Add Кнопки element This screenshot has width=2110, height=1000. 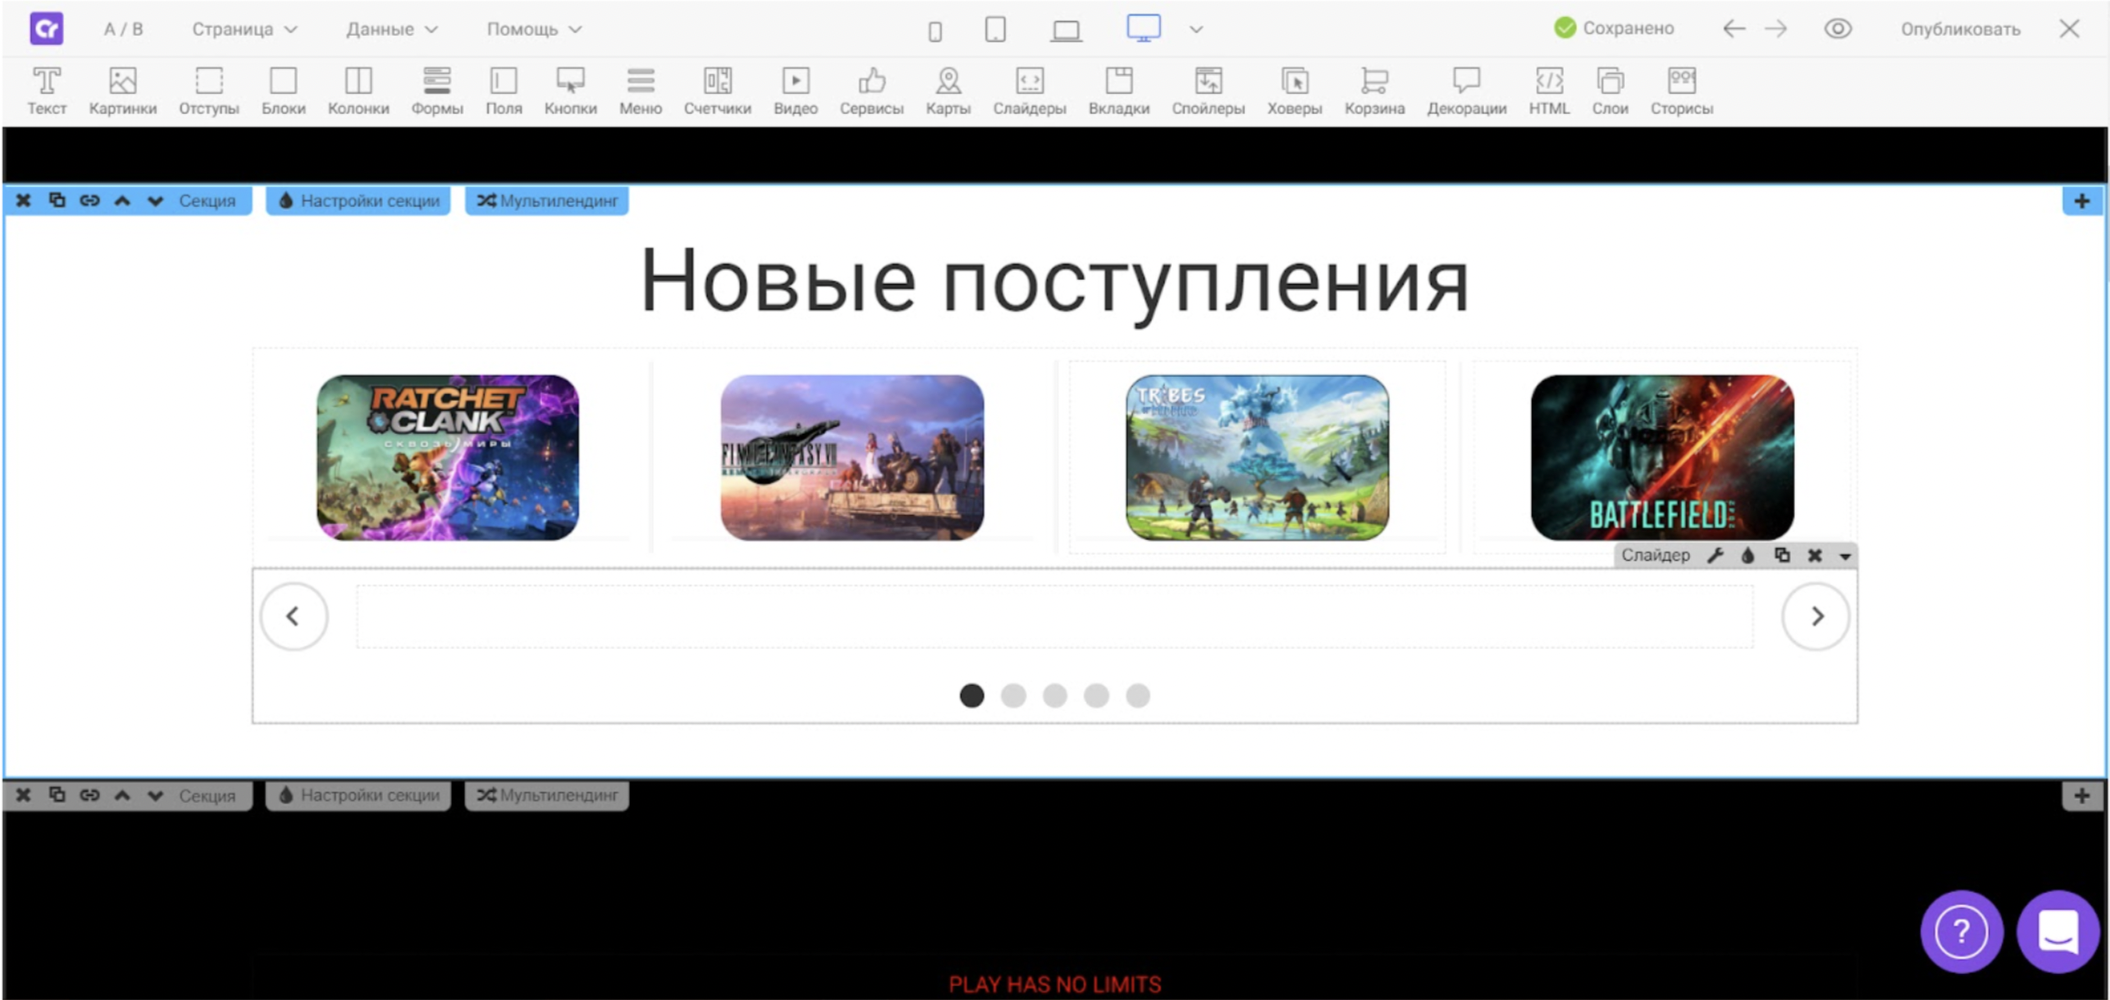(570, 91)
